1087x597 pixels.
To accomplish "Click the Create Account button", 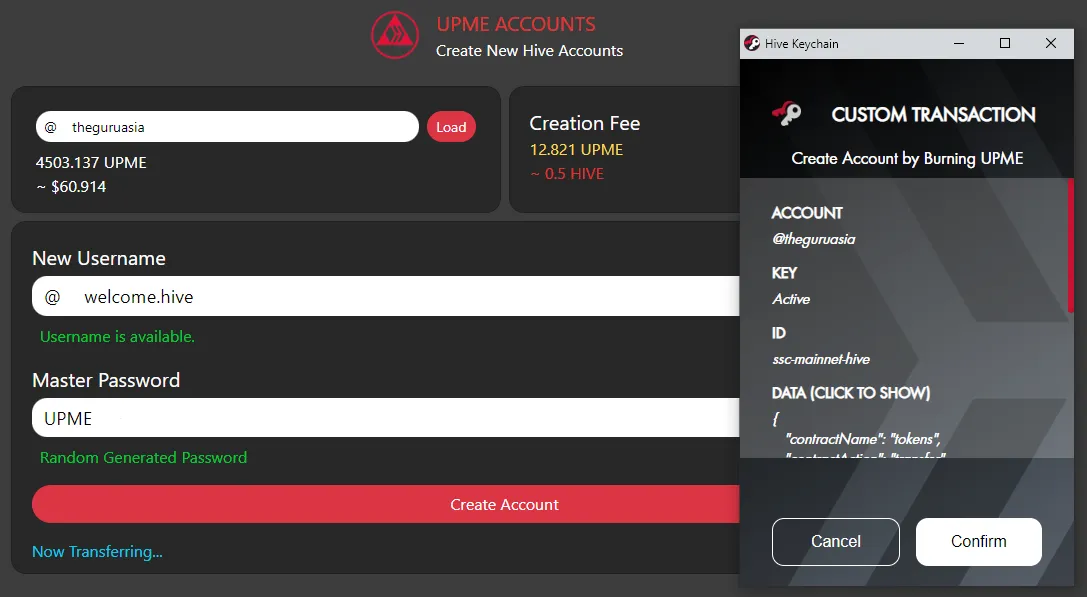I will (x=386, y=504).
